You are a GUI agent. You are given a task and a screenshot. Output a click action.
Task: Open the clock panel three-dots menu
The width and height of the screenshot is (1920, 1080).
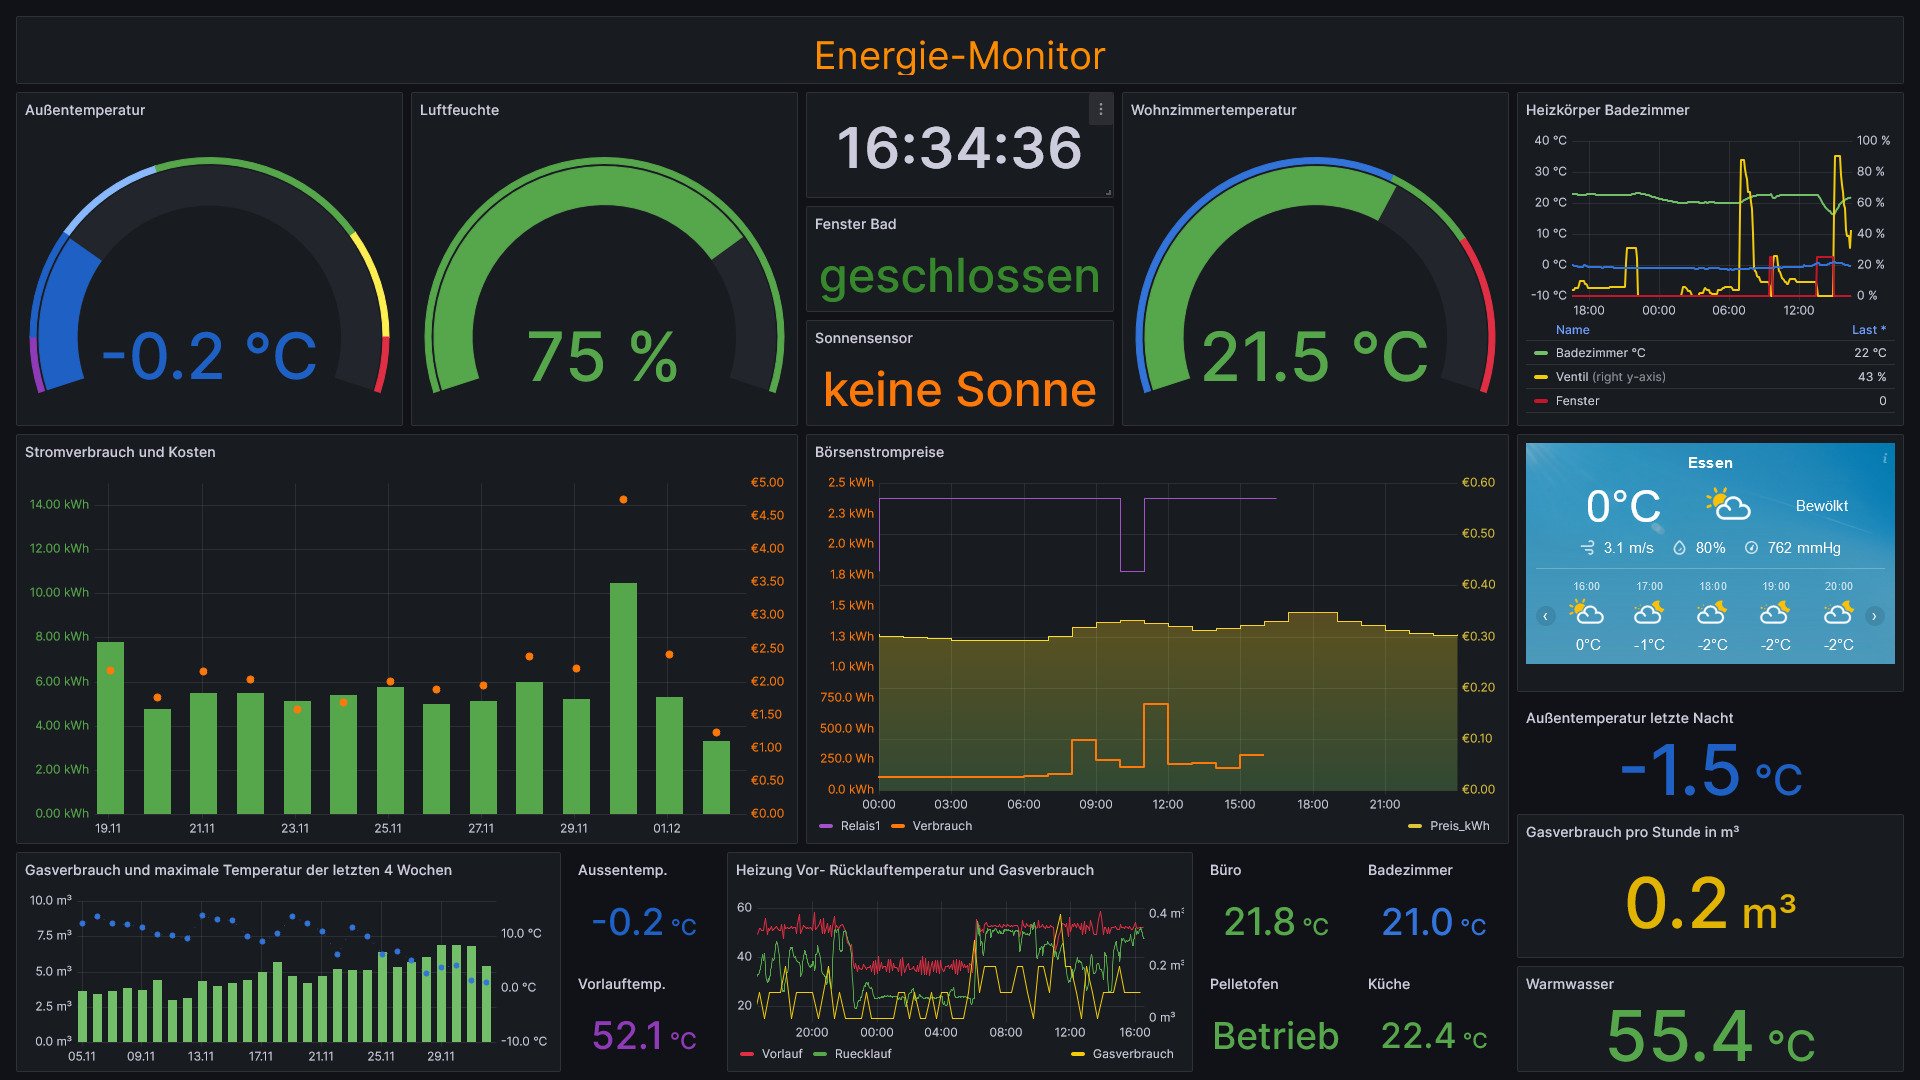click(1100, 109)
